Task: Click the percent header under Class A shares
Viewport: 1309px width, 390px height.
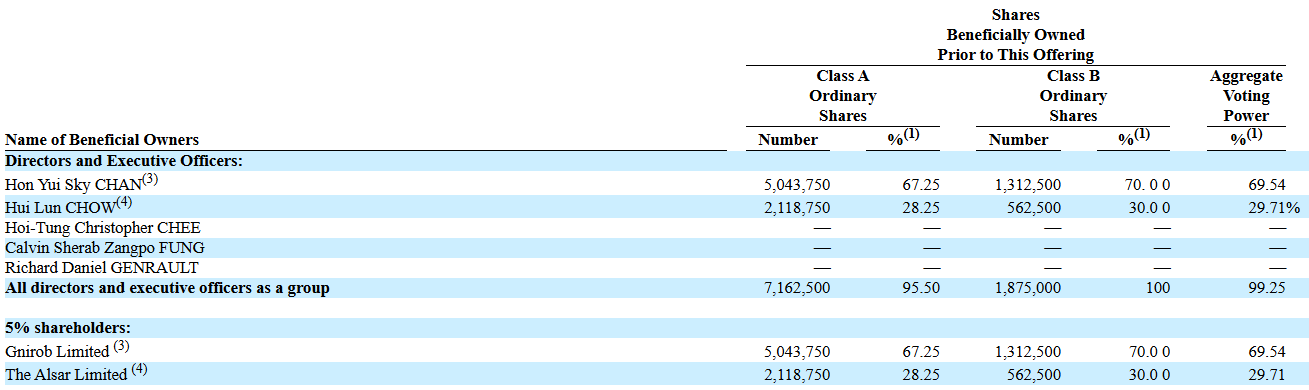Action: (904, 139)
